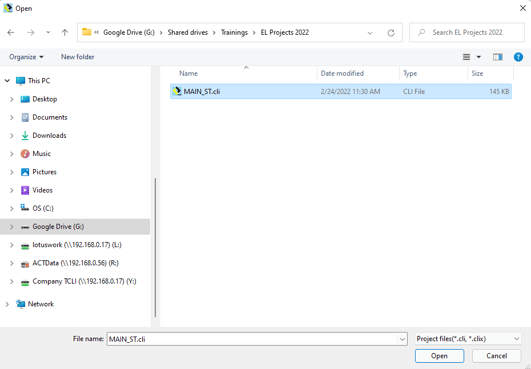Expand the Documents tree node

pyautogui.click(x=12, y=117)
